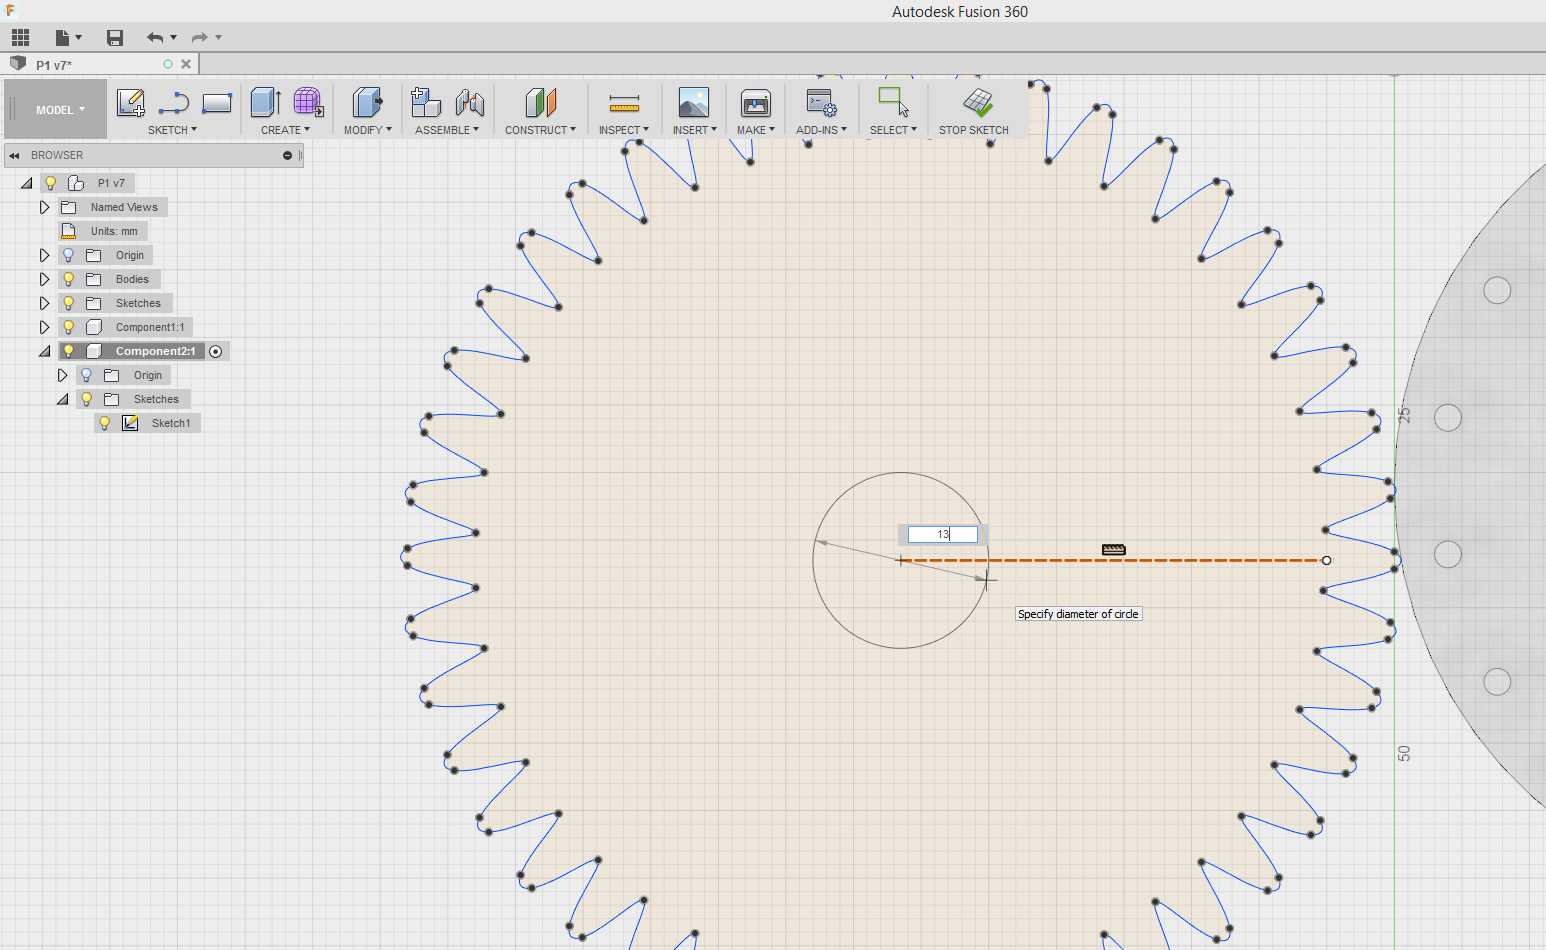Open the INSPECT menu
Screen dimensions: 1546x950
(624, 130)
